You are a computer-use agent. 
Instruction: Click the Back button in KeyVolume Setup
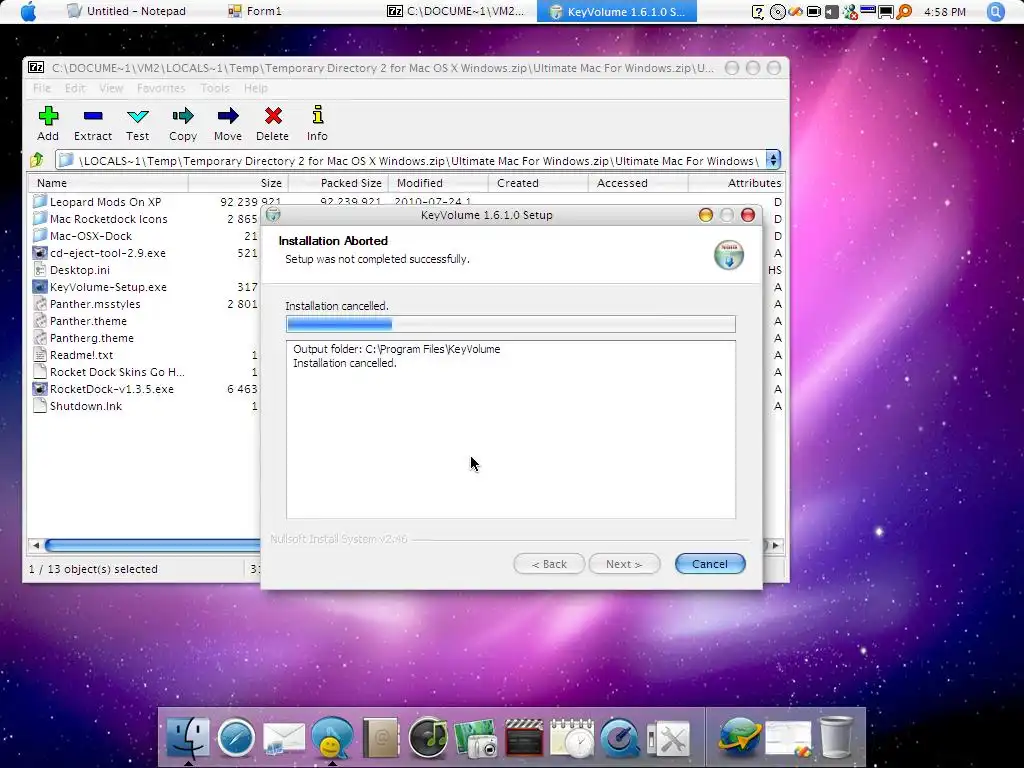coord(549,564)
